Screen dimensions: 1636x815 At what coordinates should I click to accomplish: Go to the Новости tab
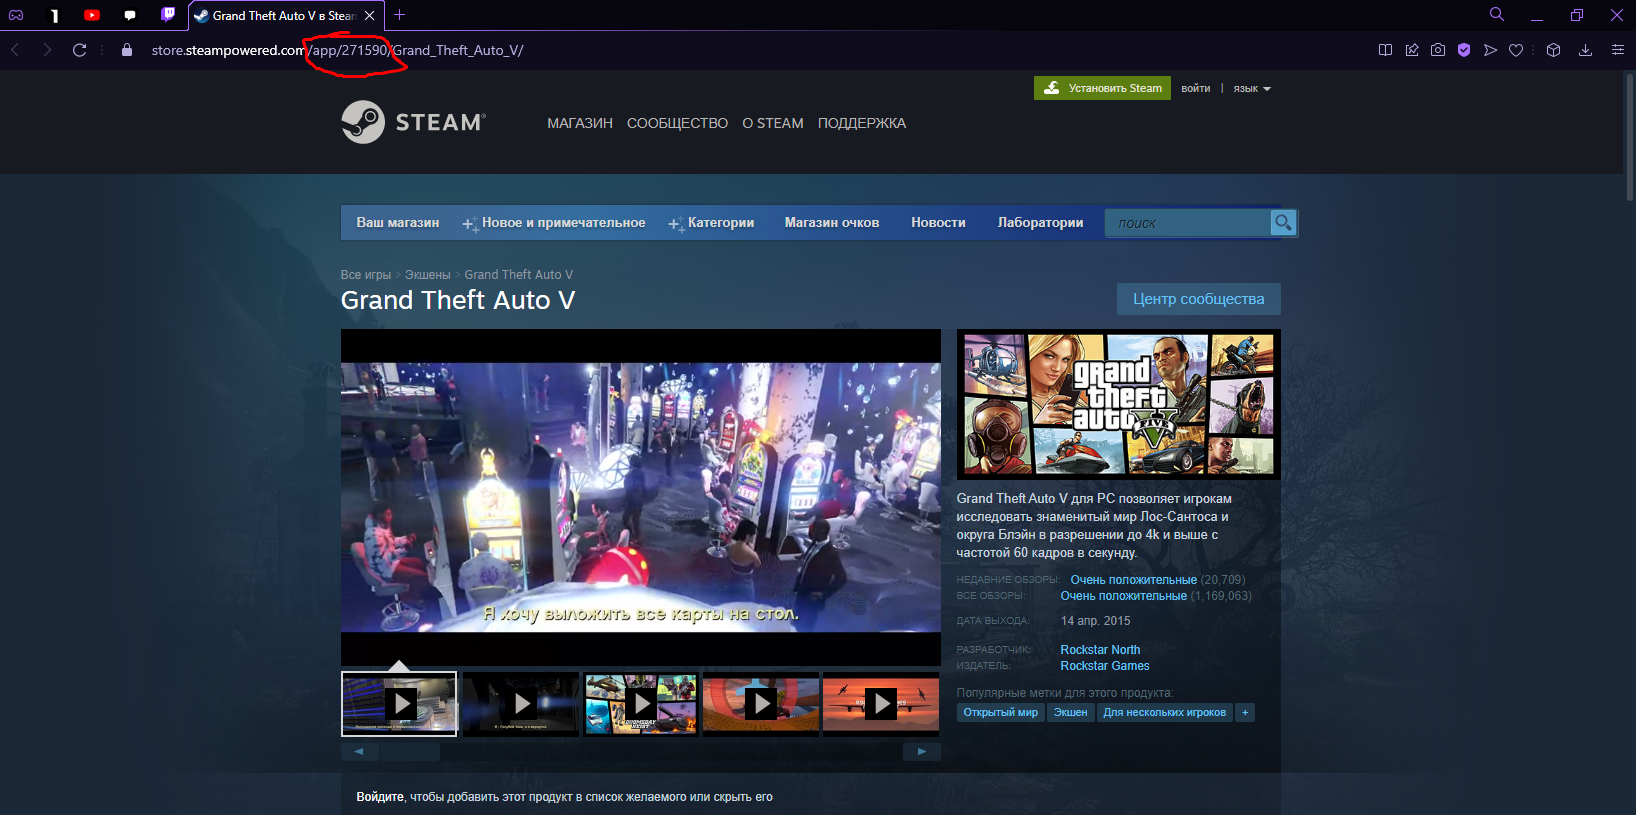(x=938, y=223)
